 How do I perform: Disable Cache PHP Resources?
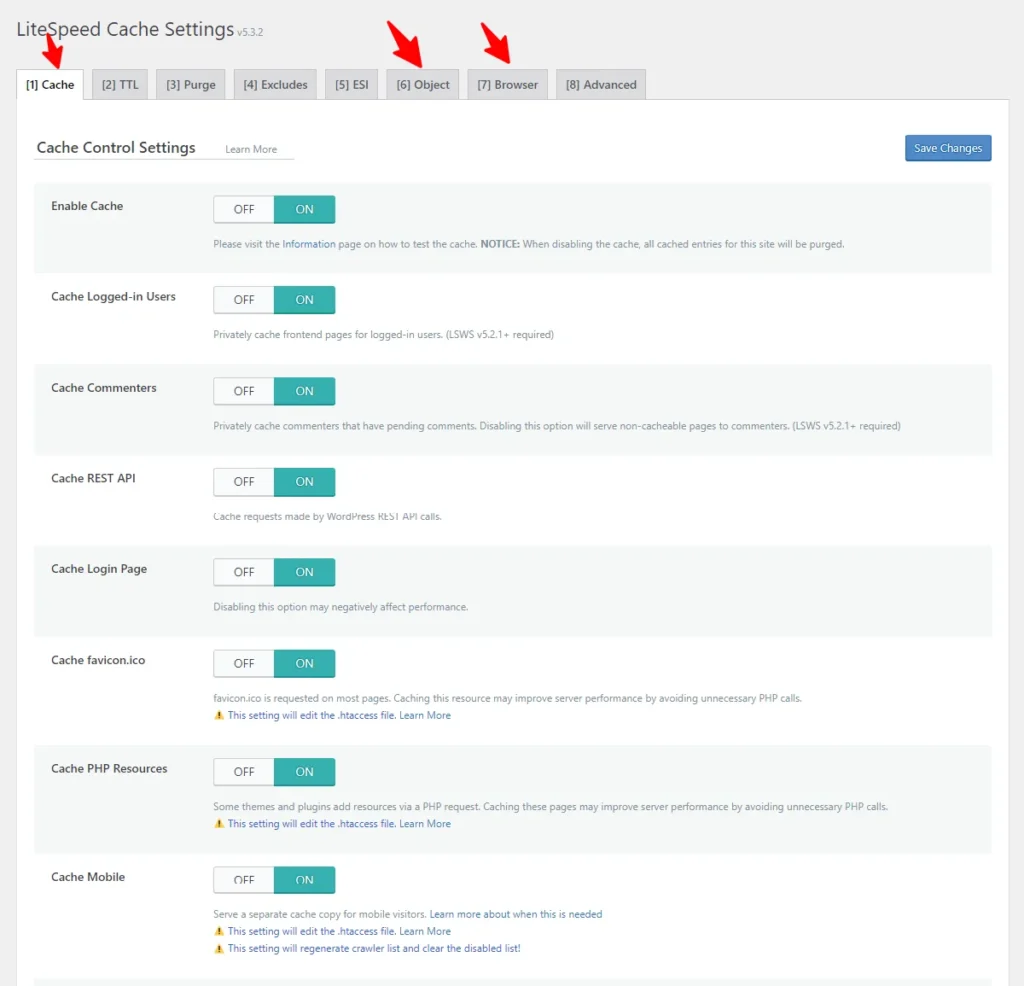pyautogui.click(x=243, y=771)
